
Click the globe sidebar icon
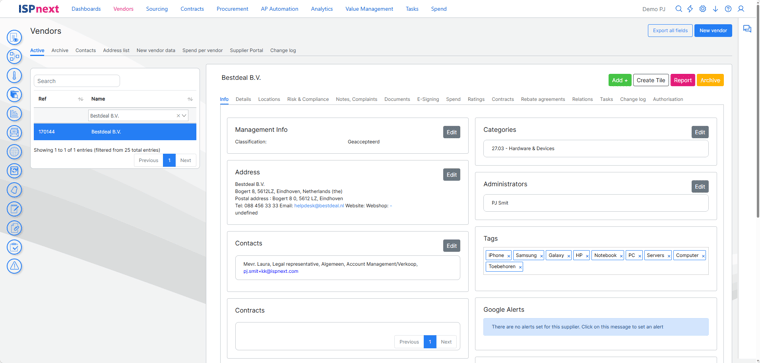tap(15, 152)
